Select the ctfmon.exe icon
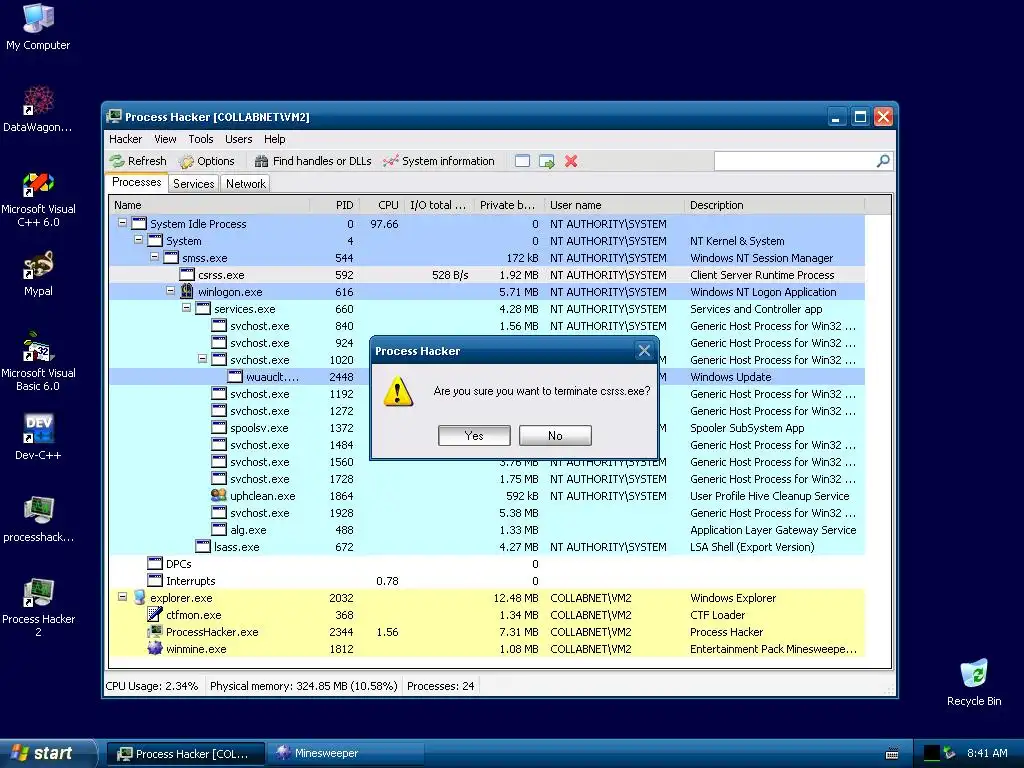 [x=155, y=615]
